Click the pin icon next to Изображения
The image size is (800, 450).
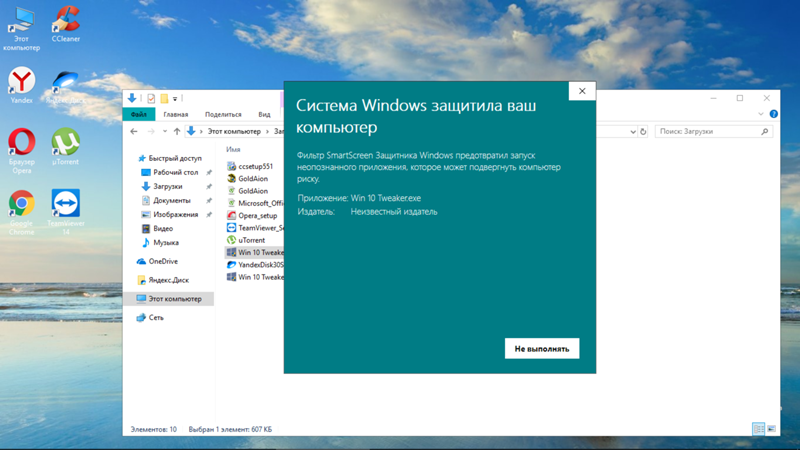[x=209, y=215]
